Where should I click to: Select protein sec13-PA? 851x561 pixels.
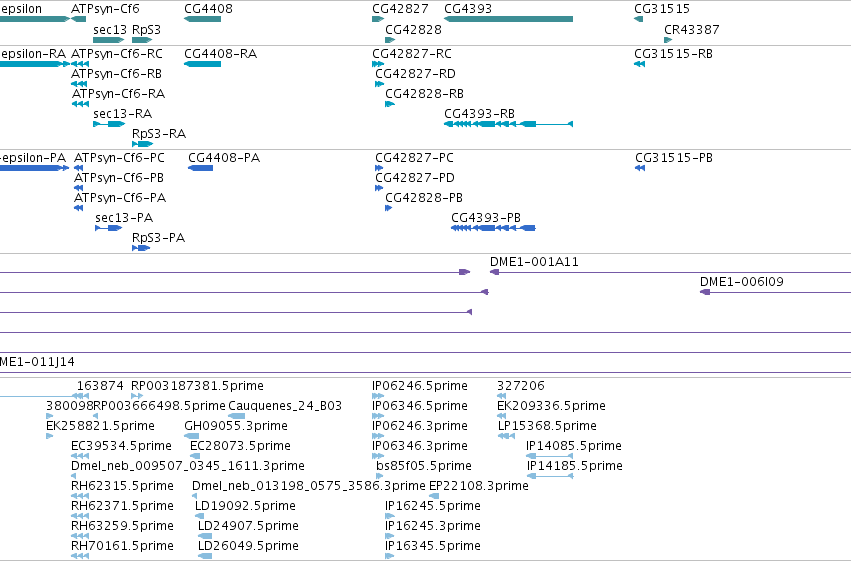124,218
